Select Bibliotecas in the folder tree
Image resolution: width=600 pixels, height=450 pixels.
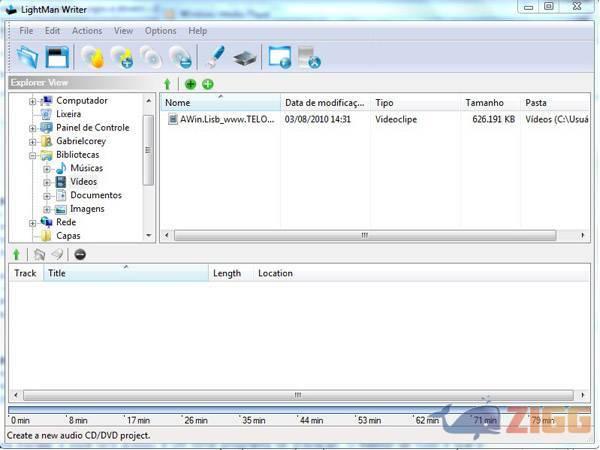click(x=78, y=155)
